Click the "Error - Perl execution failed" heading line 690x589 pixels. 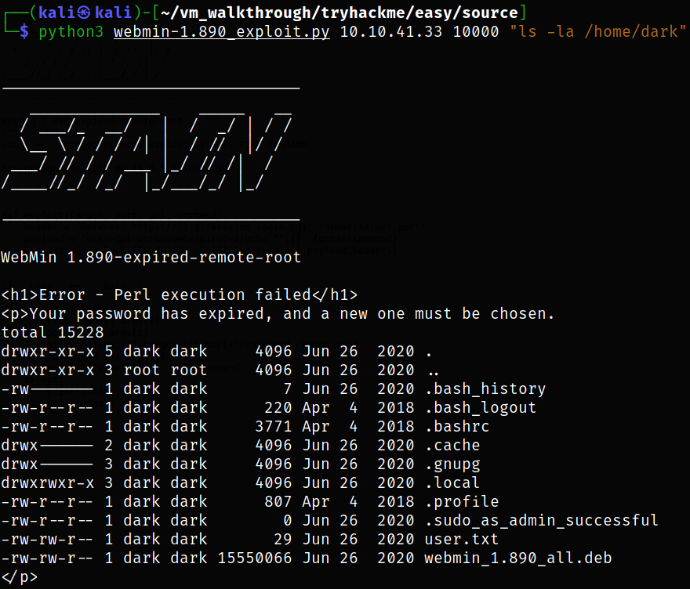pyautogui.click(x=180, y=294)
